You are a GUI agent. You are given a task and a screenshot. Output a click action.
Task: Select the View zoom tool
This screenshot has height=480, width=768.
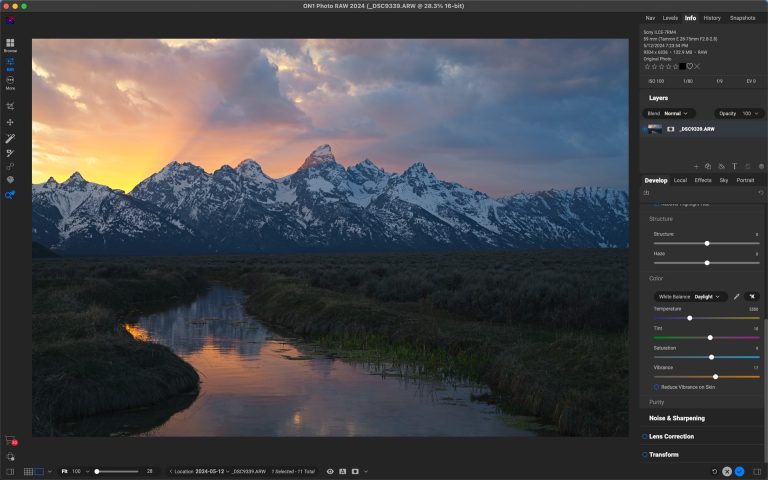tap(10, 195)
